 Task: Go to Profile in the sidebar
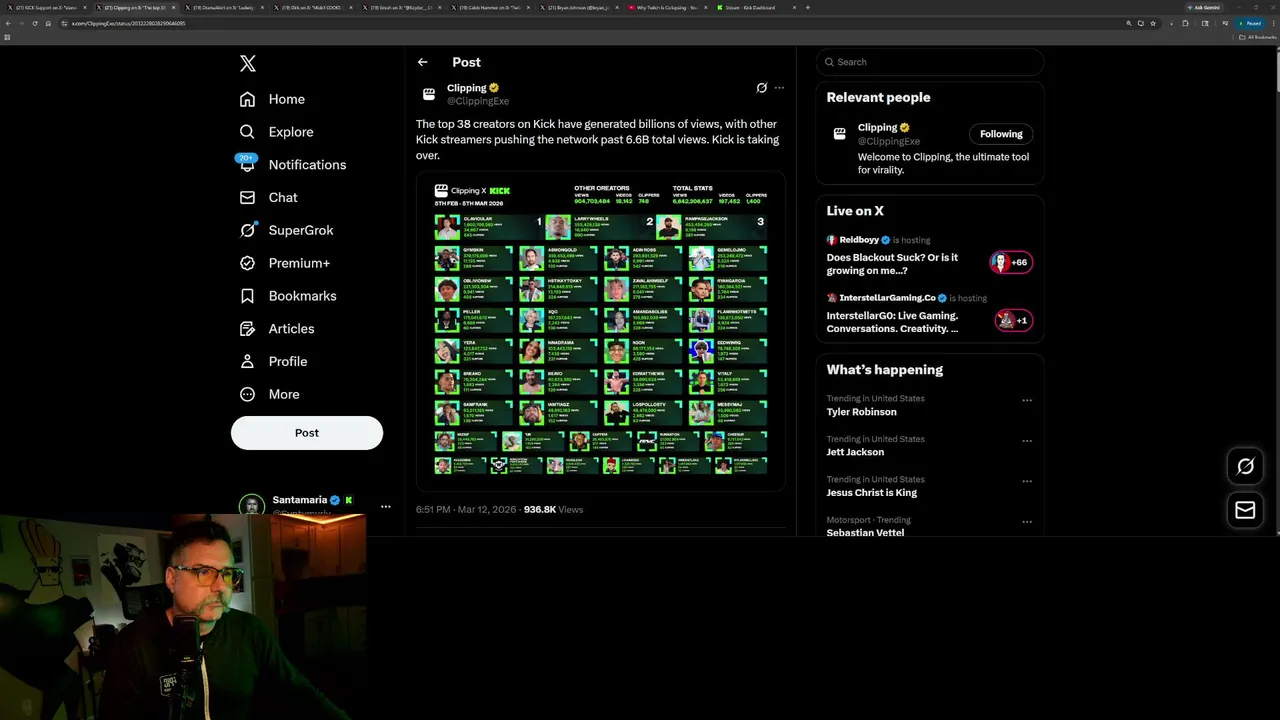click(x=273, y=361)
